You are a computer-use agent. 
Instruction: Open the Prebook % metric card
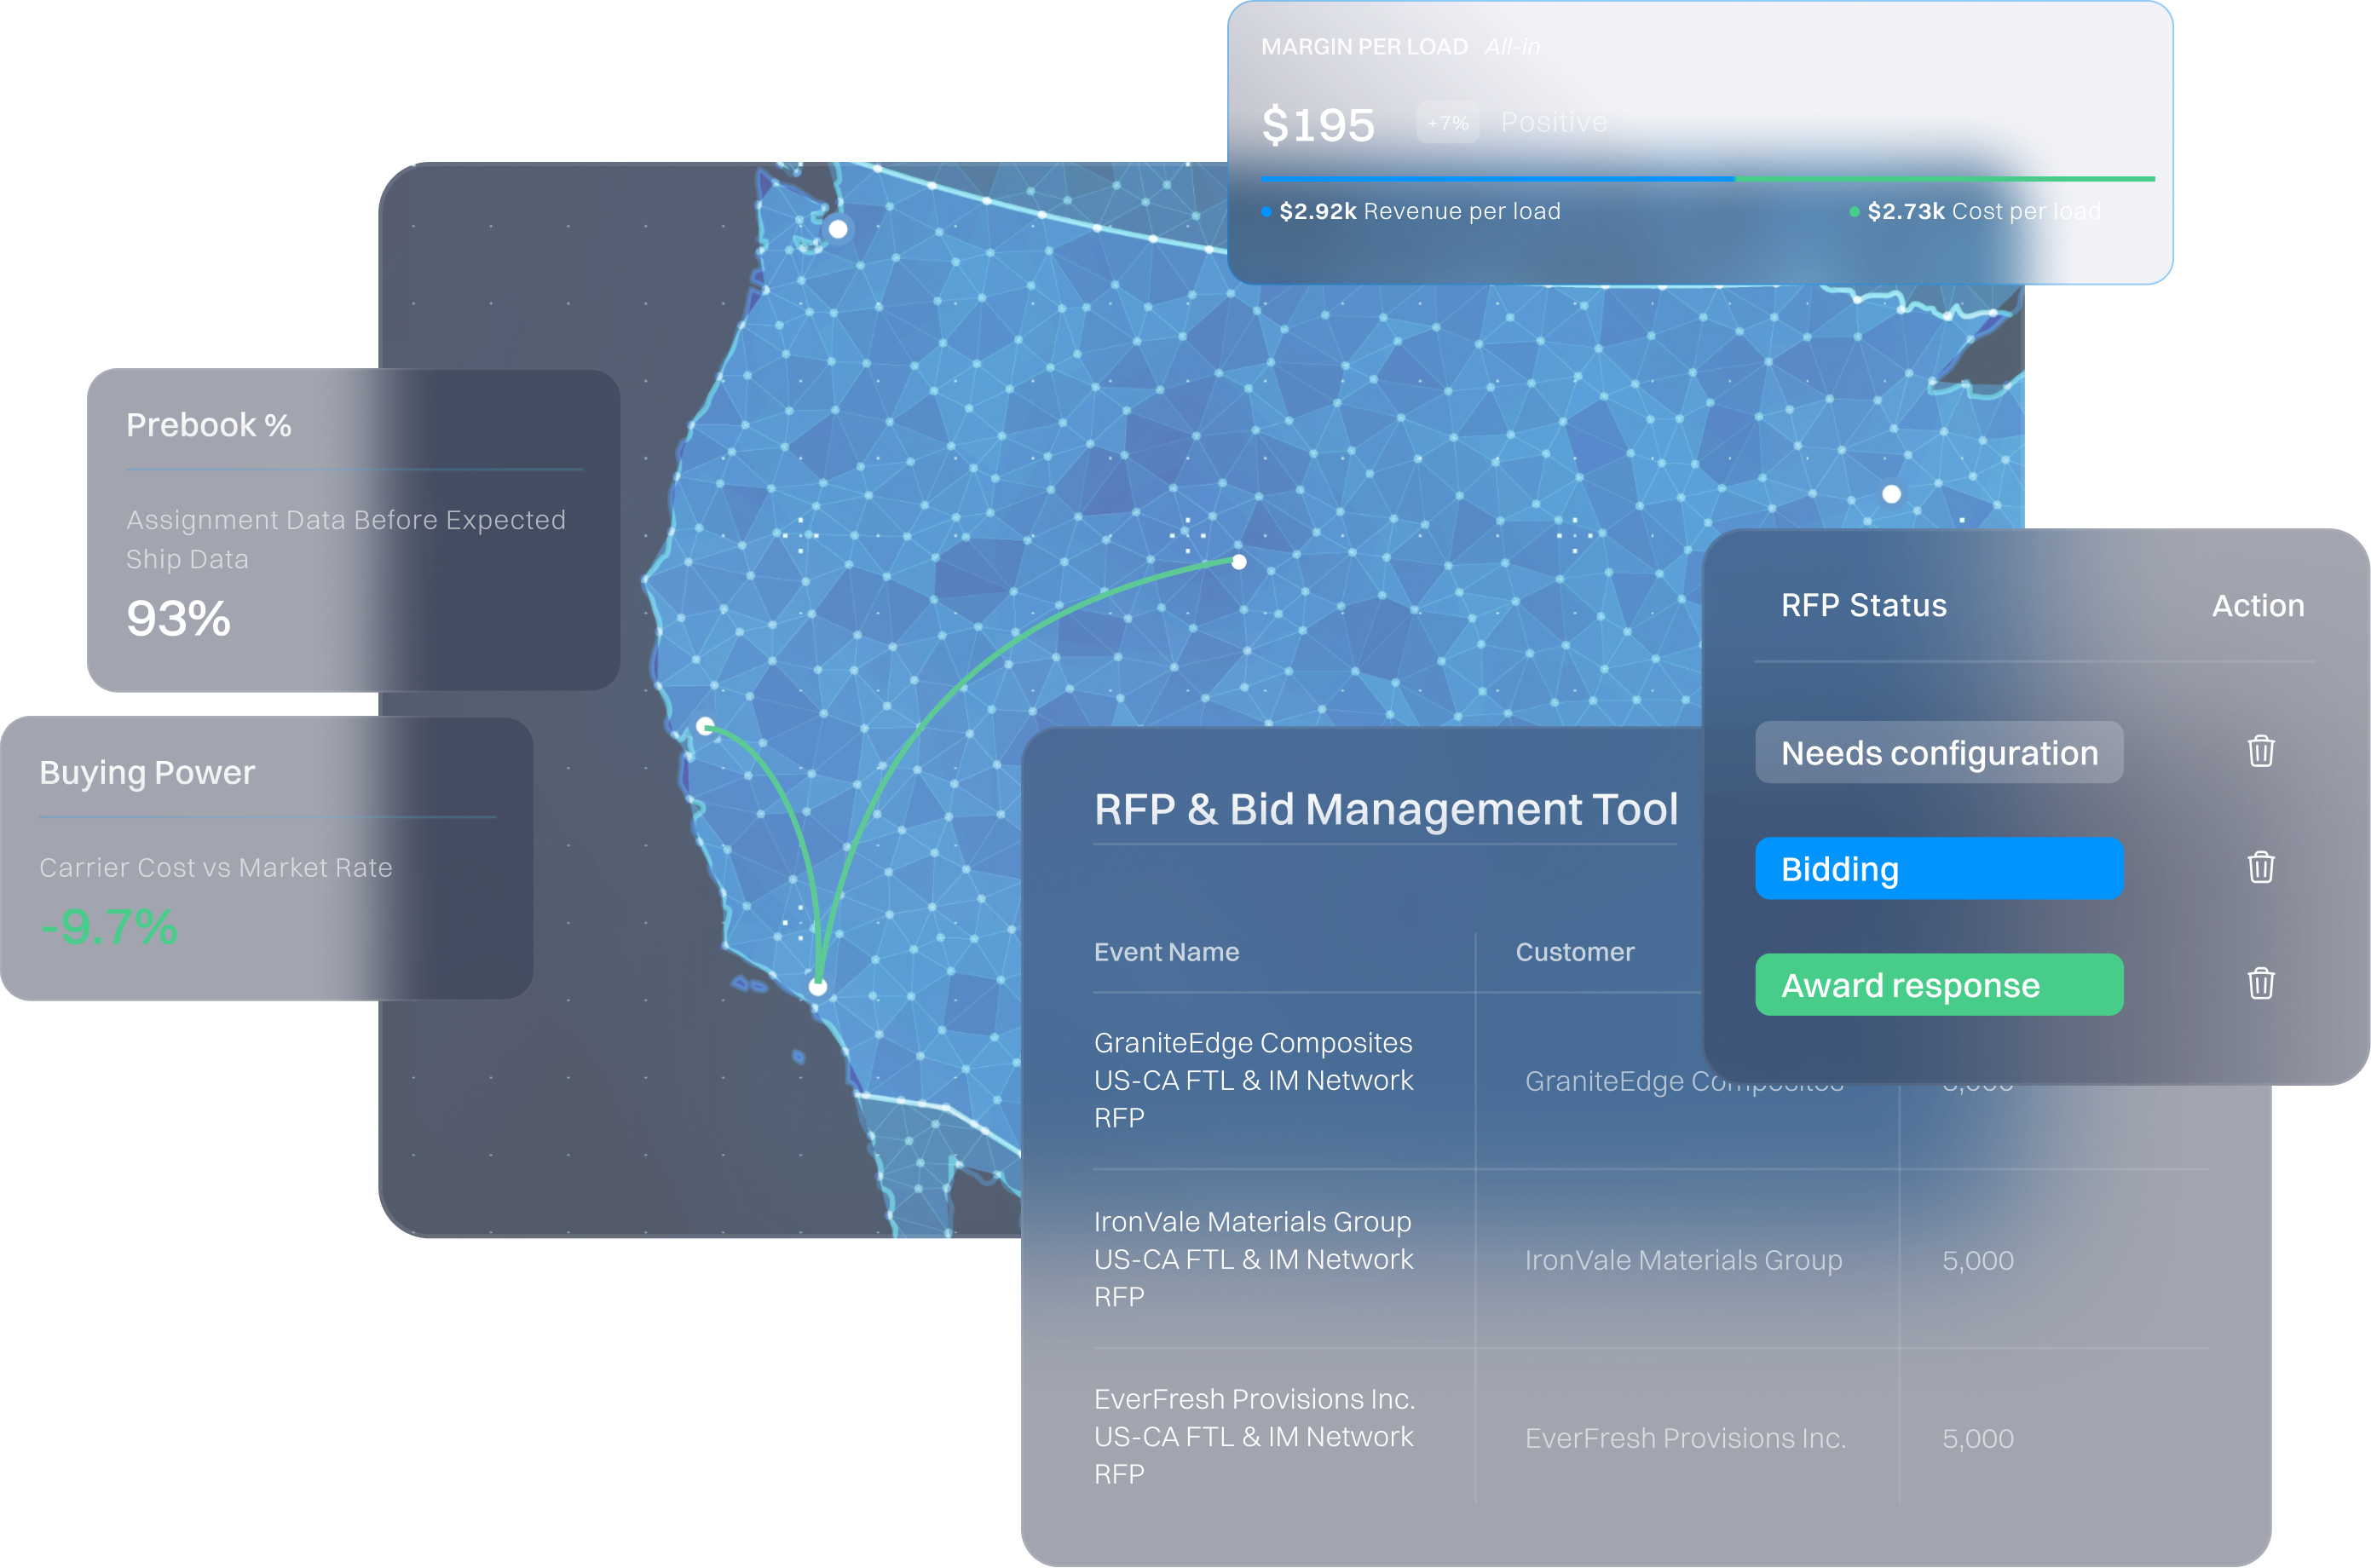click(x=354, y=529)
